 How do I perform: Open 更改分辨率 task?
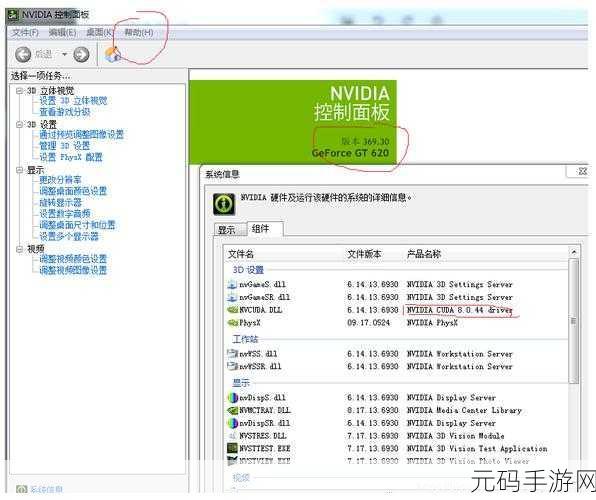pyautogui.click(x=60, y=180)
